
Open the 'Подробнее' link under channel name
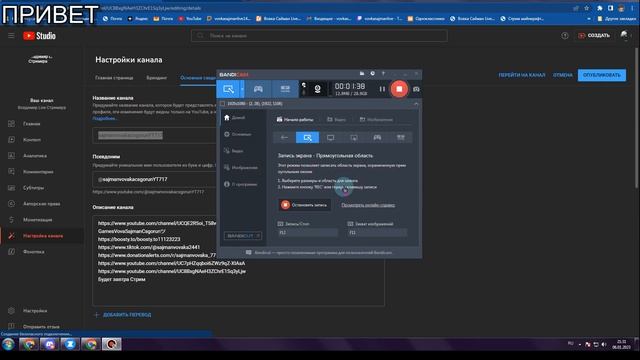click(x=104, y=118)
